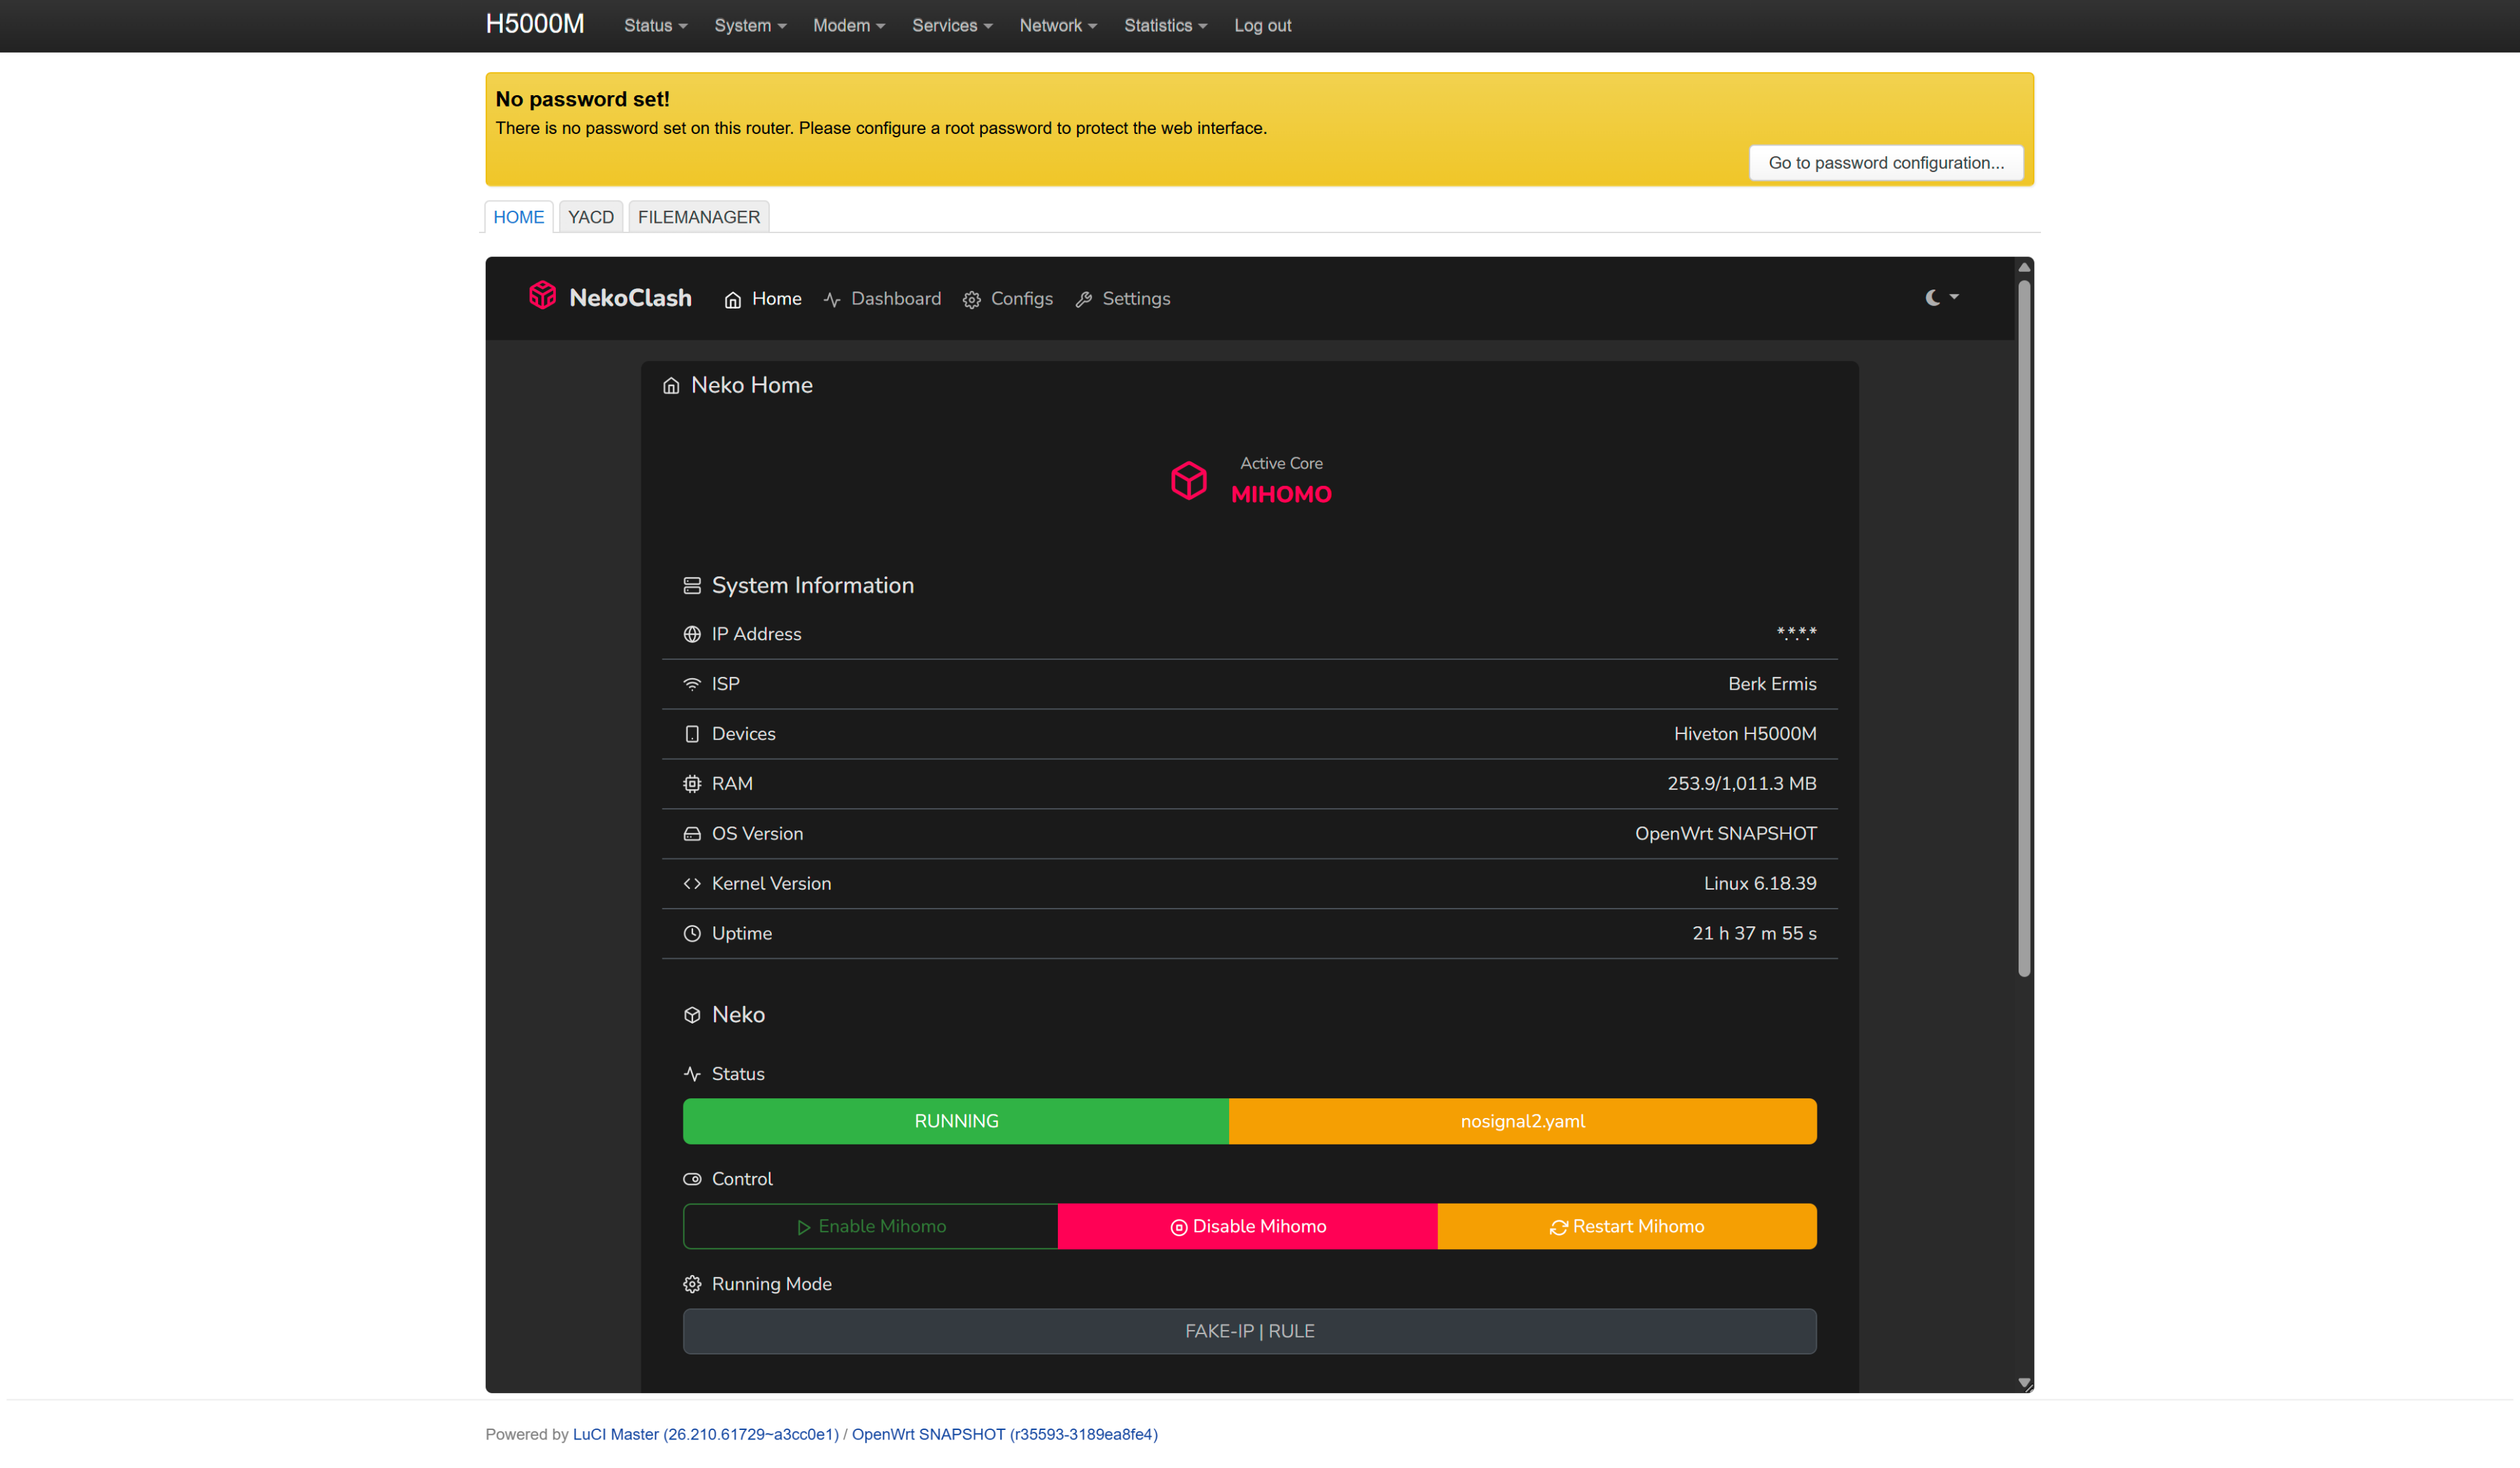This screenshot has width=2520, height=1468.
Task: Click Go to password configuration button
Action: point(1886,163)
